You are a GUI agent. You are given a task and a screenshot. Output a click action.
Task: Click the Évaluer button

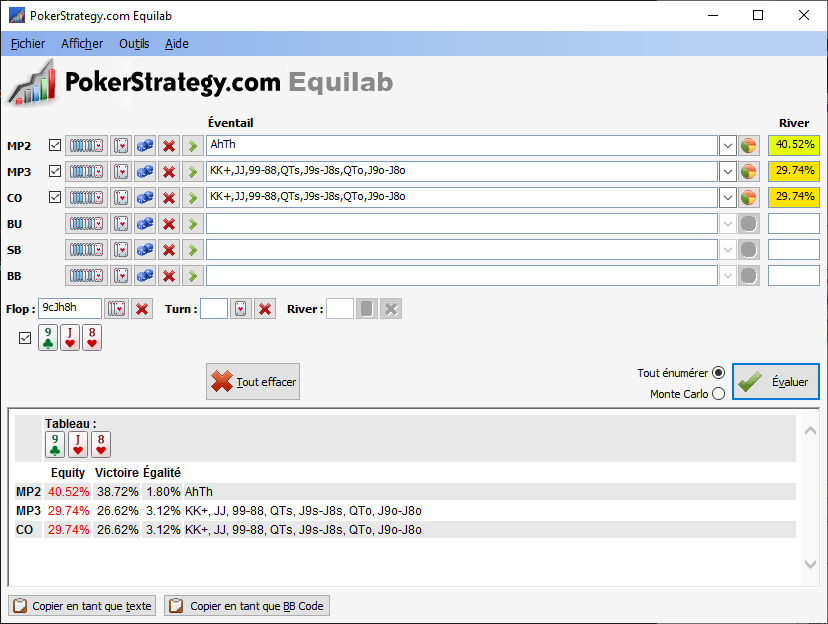(x=776, y=382)
